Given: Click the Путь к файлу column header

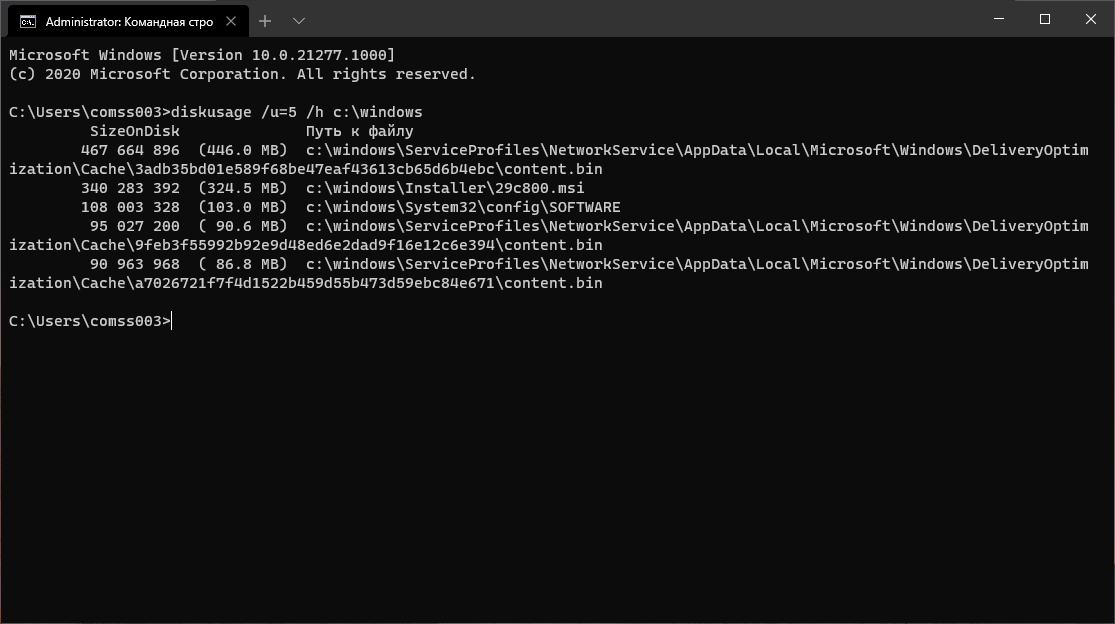Looking at the screenshot, I should tap(359, 131).
